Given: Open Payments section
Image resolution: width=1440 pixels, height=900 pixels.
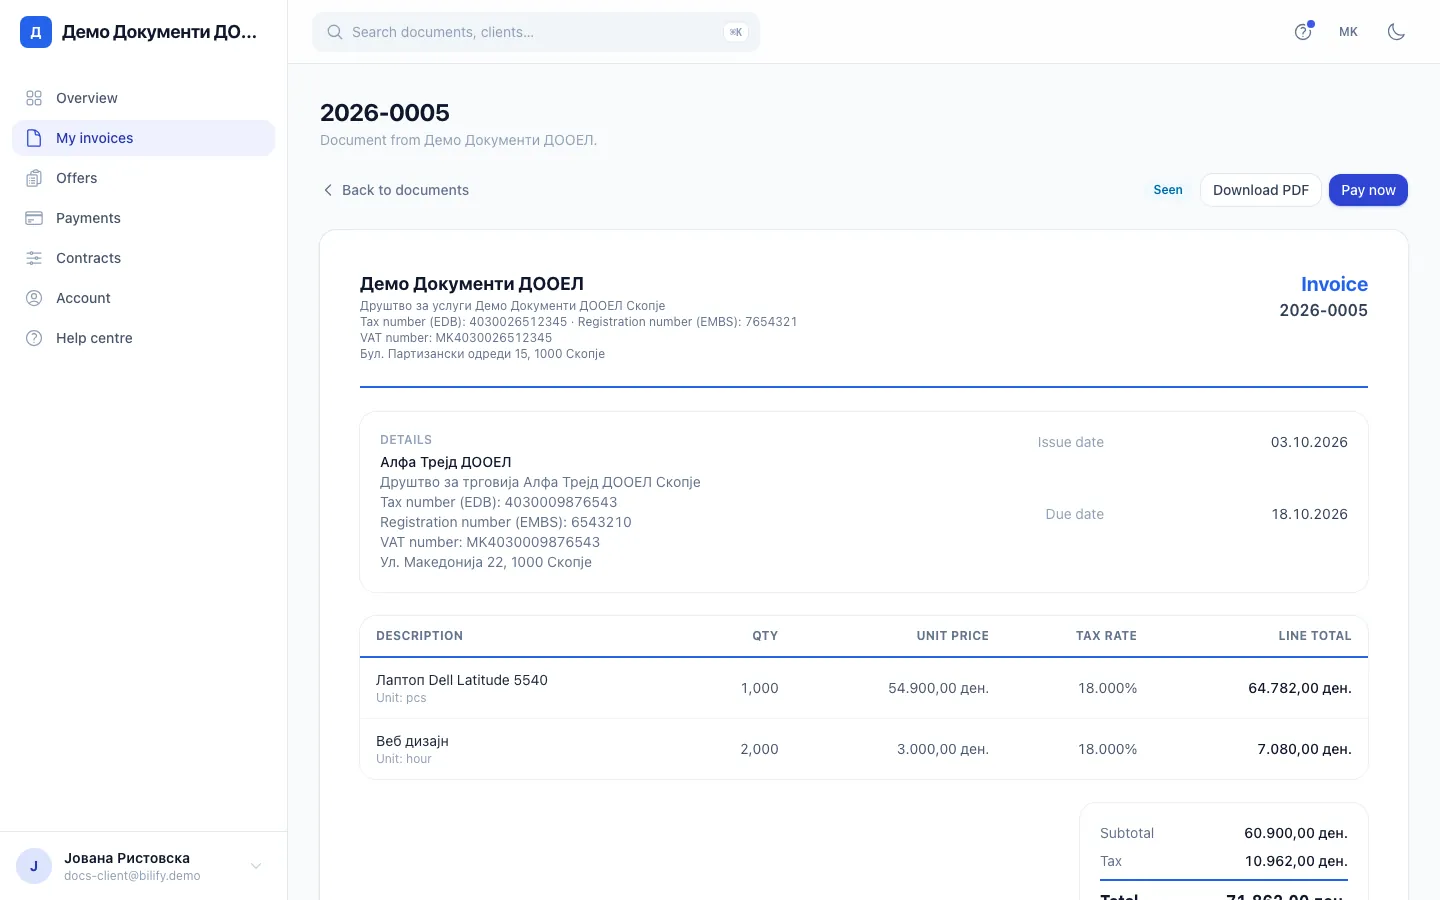Looking at the screenshot, I should [x=143, y=218].
